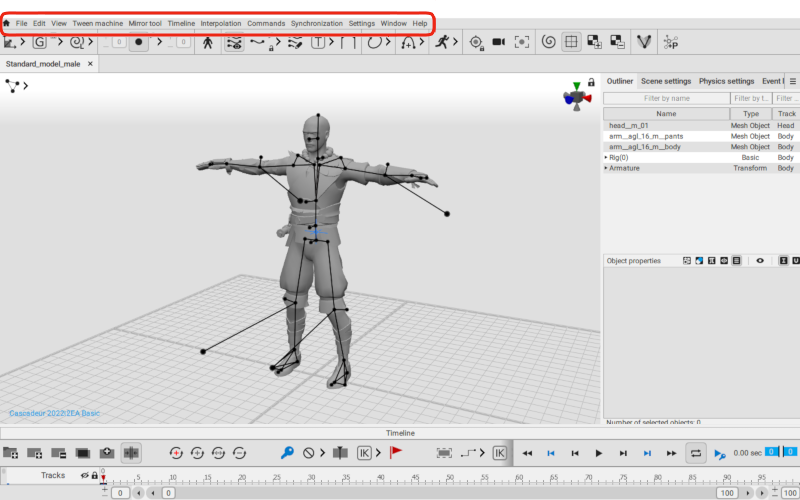The width and height of the screenshot is (800, 500).
Task: Open the Outliner panel hamburger menu
Action: click(x=793, y=81)
